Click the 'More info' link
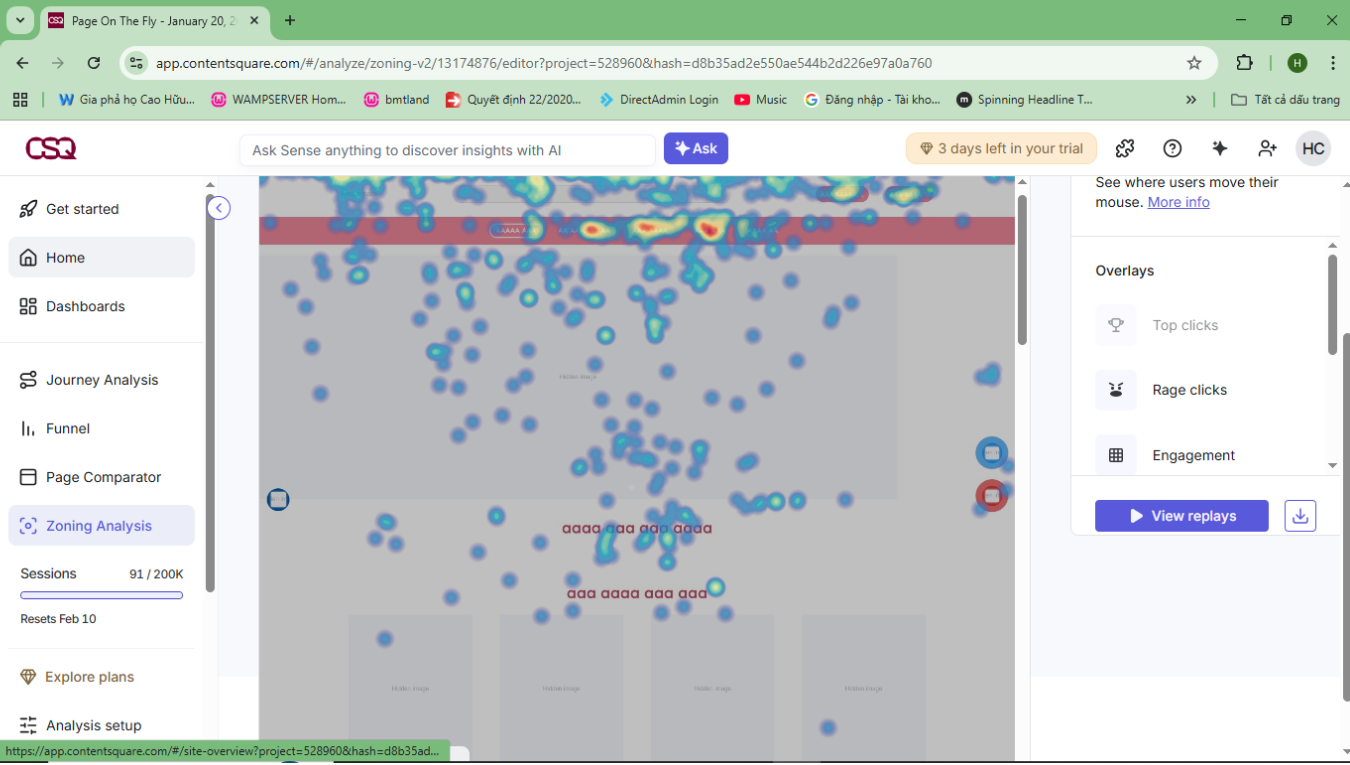 (1178, 202)
